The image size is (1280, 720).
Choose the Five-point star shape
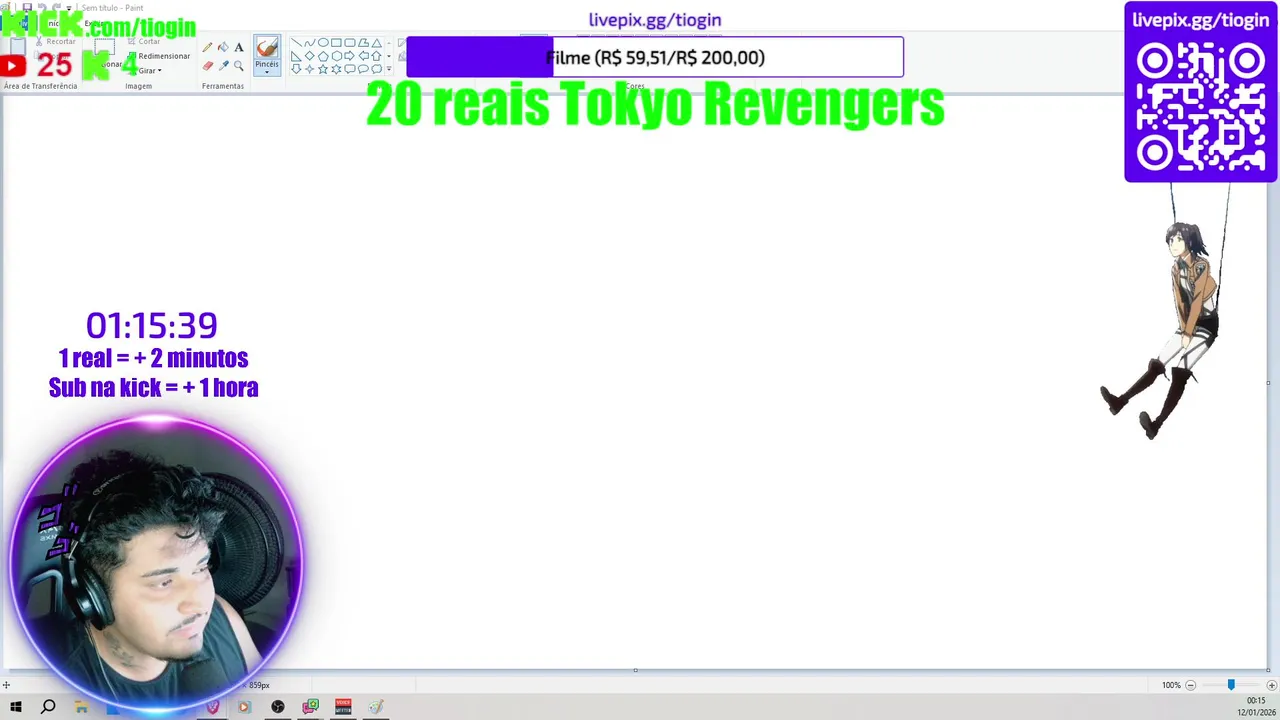coord(323,69)
